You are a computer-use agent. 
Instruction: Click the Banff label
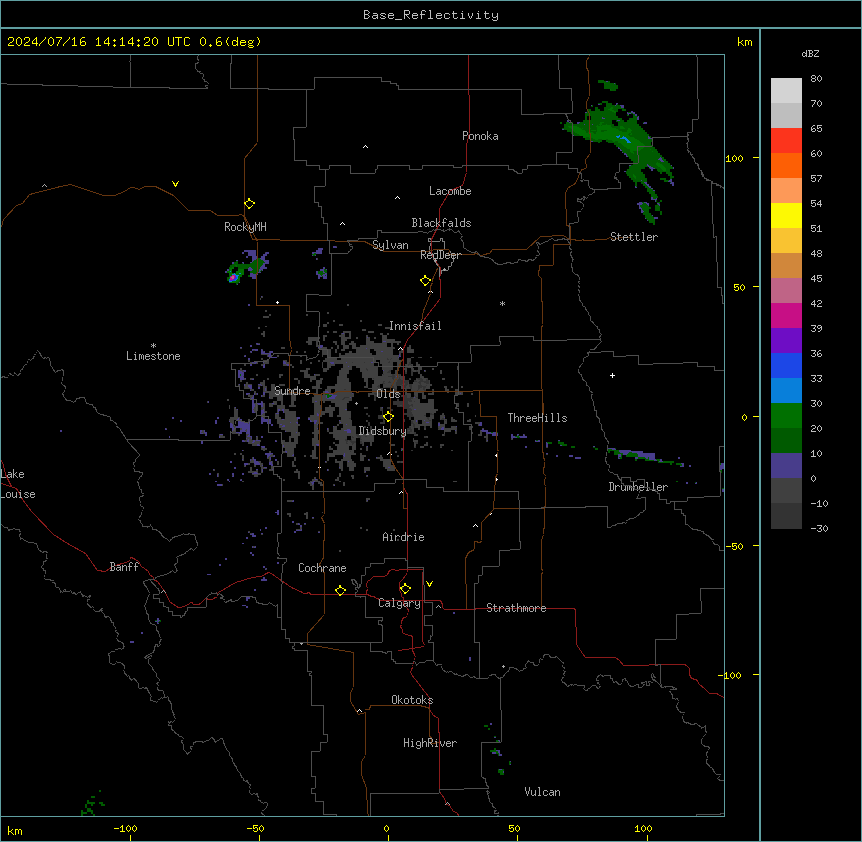(124, 567)
